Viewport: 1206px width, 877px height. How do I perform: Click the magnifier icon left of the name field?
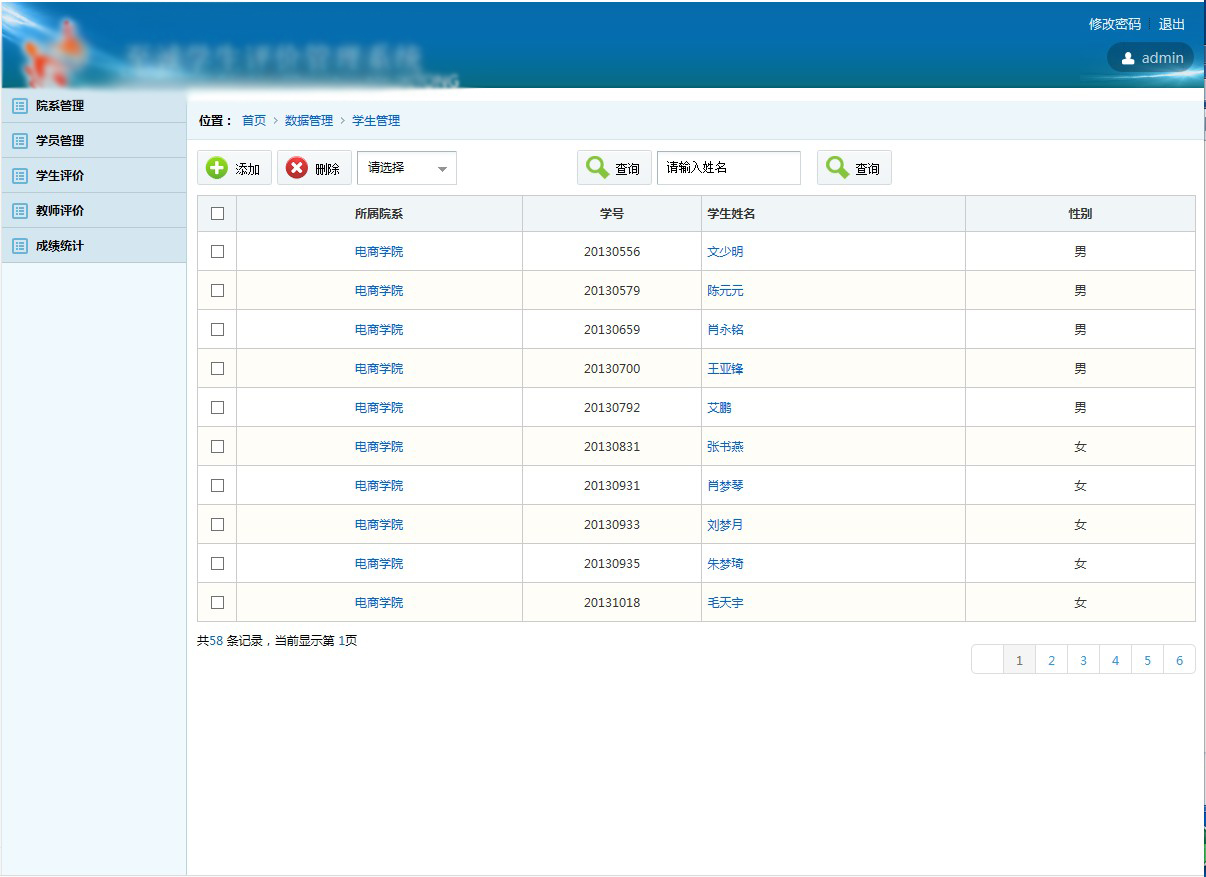(597, 168)
